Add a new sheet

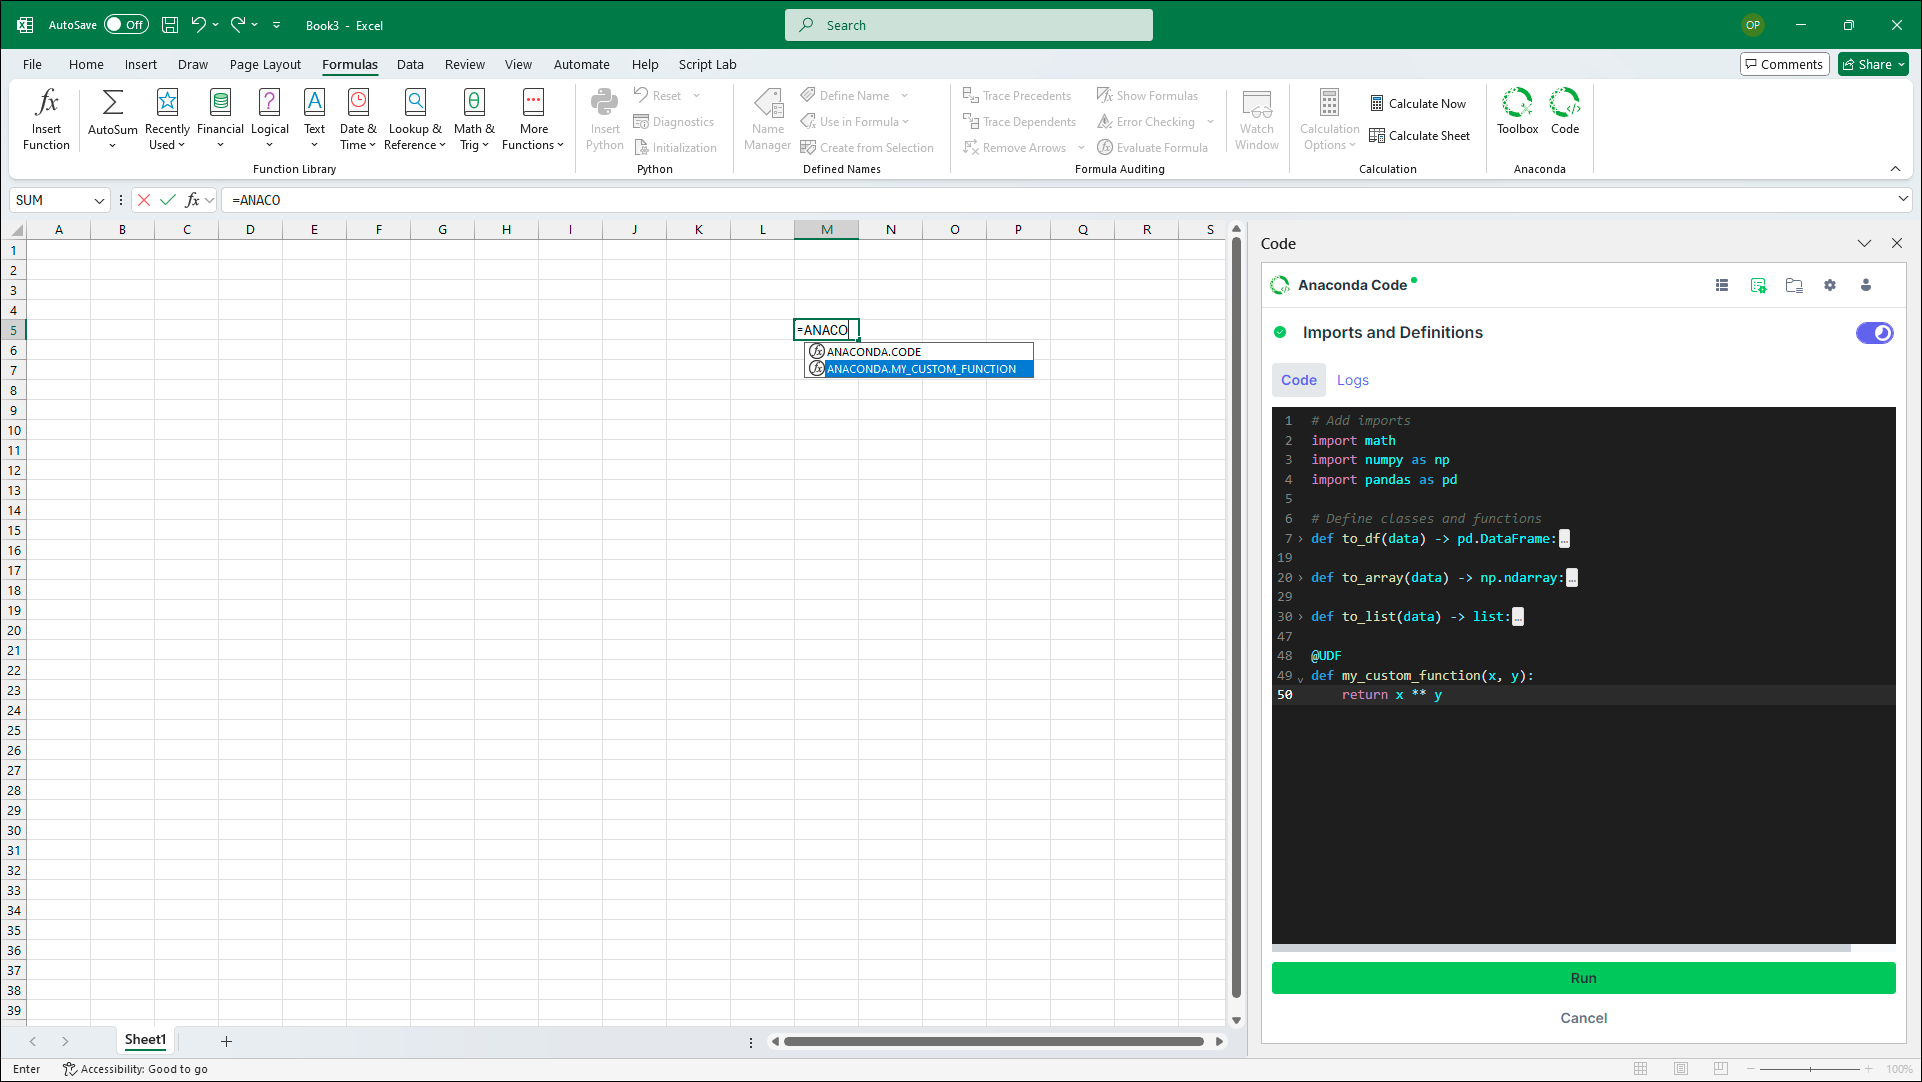pos(226,1041)
